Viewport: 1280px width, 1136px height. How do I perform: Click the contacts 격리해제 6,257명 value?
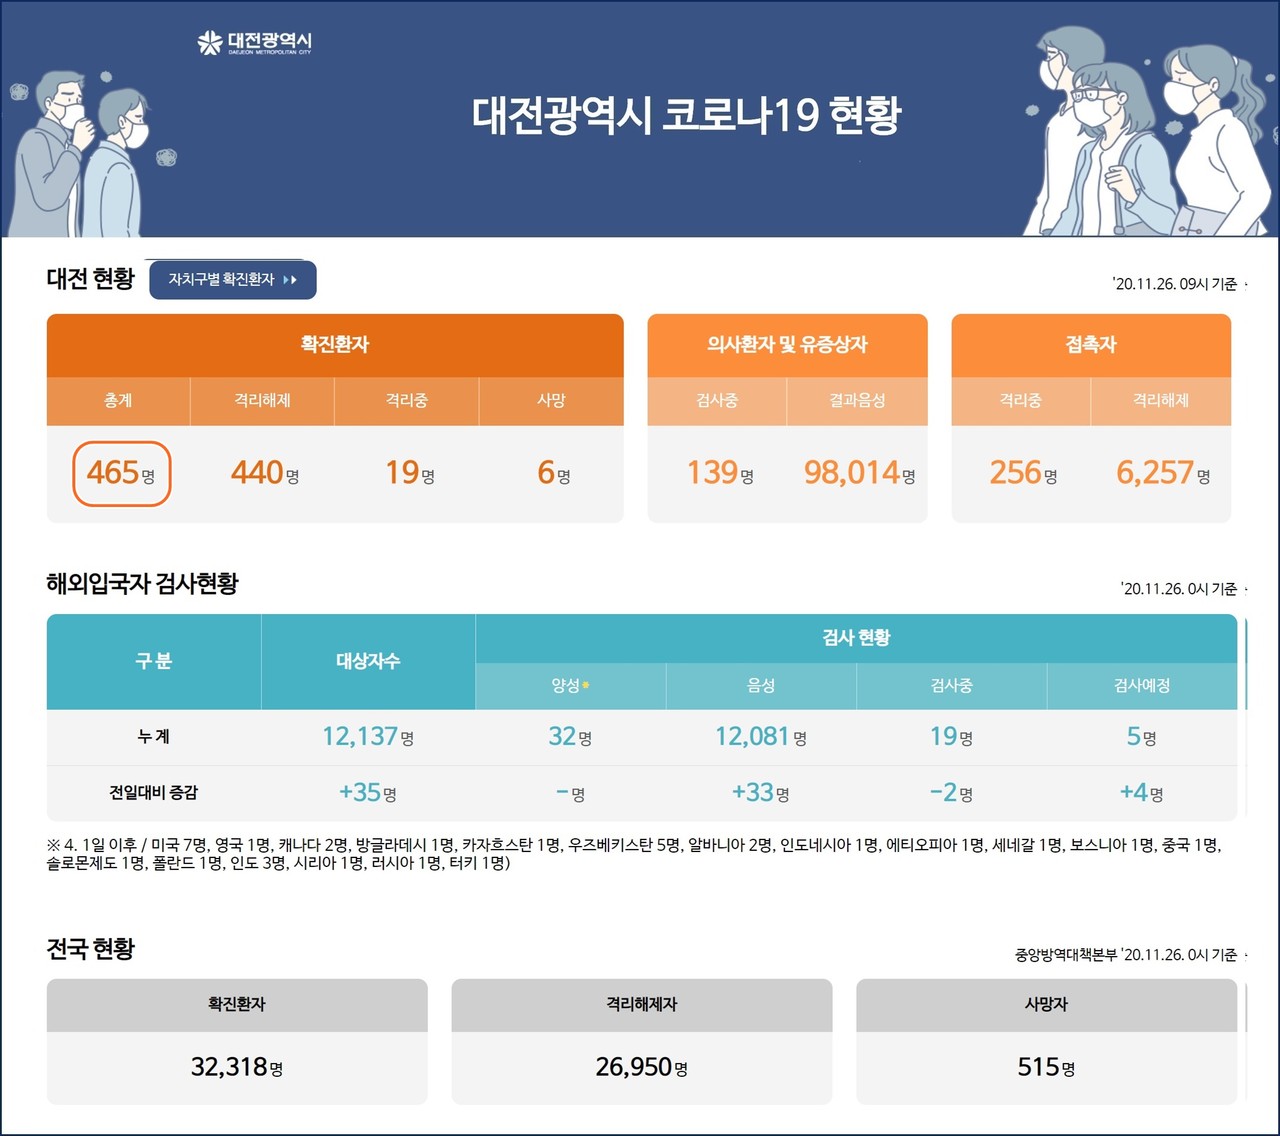[x=1163, y=472]
